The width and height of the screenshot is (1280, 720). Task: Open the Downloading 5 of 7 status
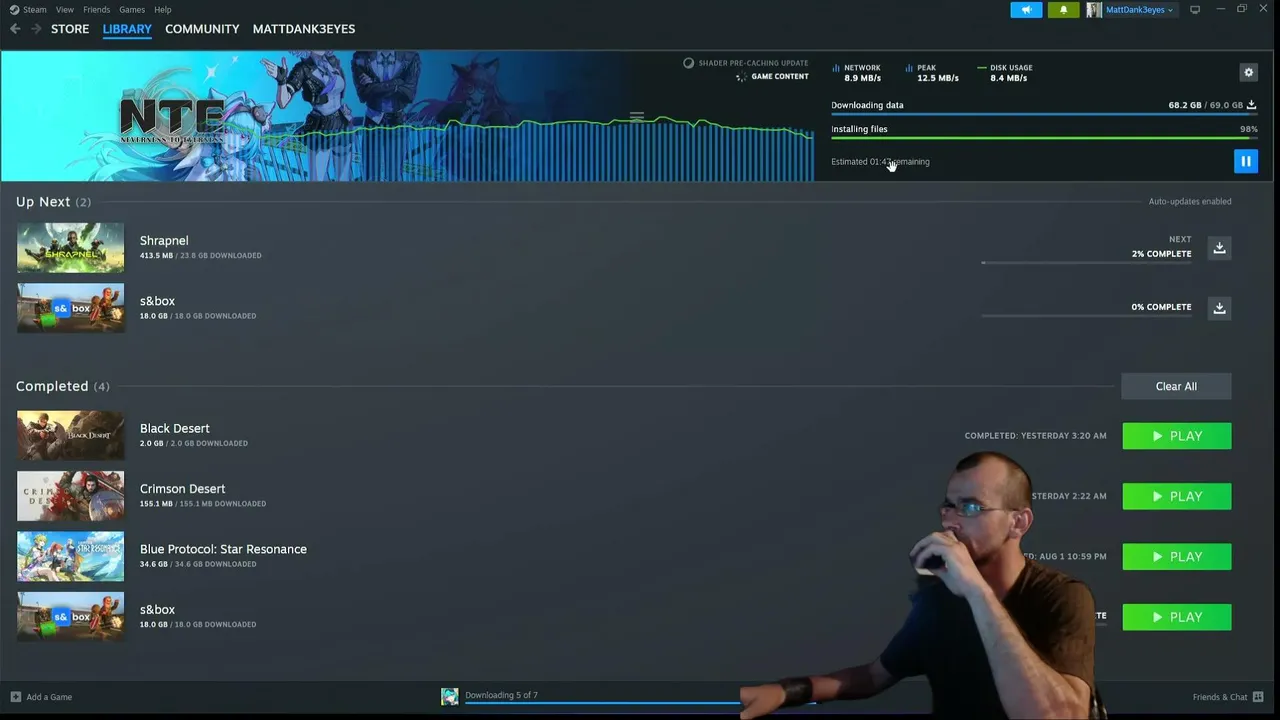pyautogui.click(x=501, y=695)
